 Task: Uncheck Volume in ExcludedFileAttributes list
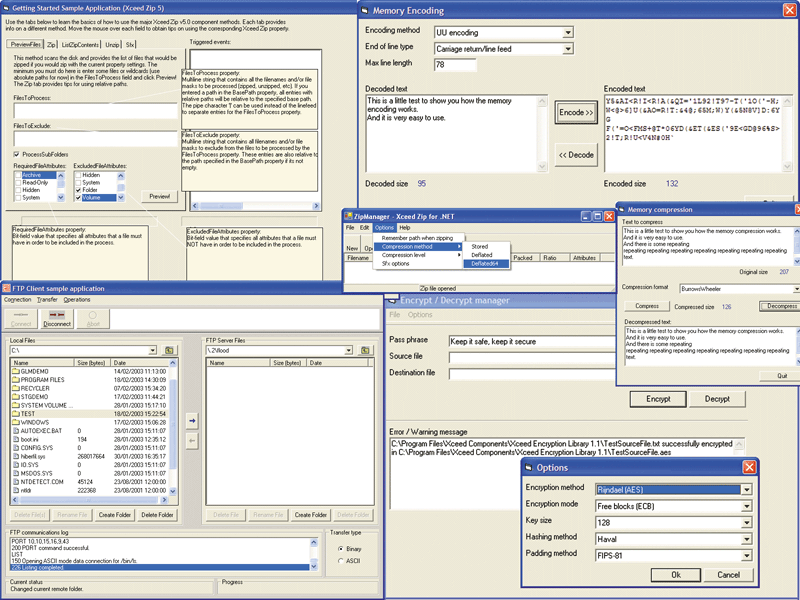78,197
